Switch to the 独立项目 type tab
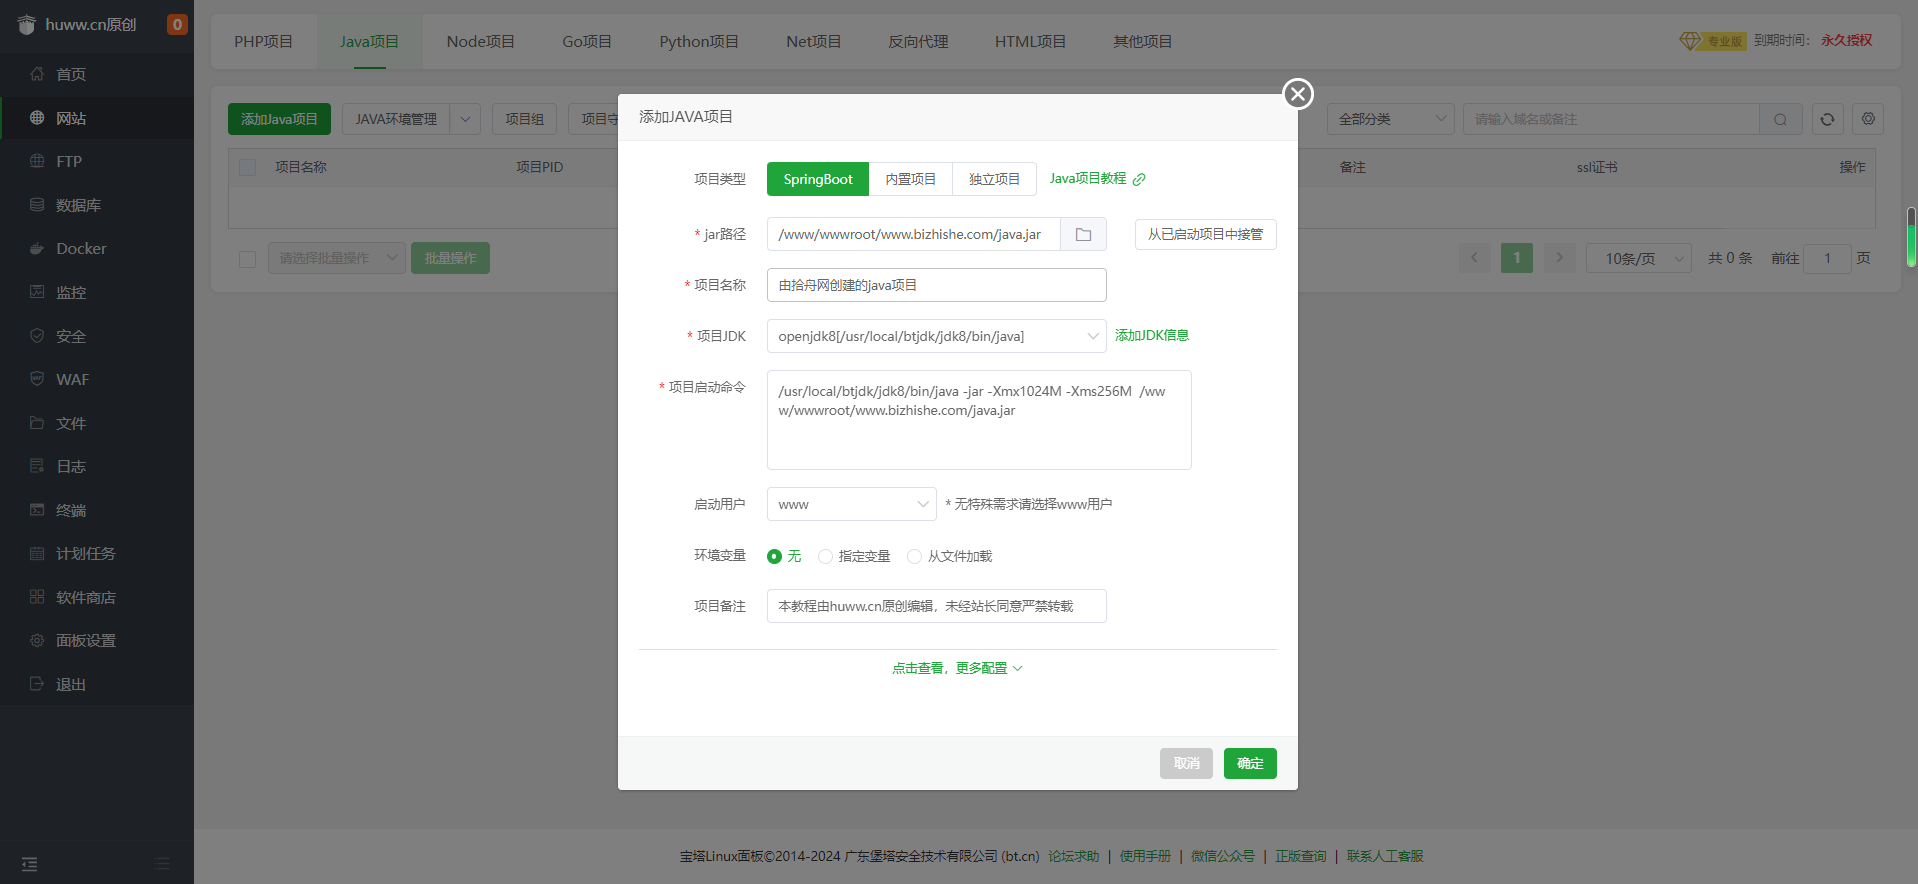Viewport: 1918px width, 884px height. tap(994, 179)
